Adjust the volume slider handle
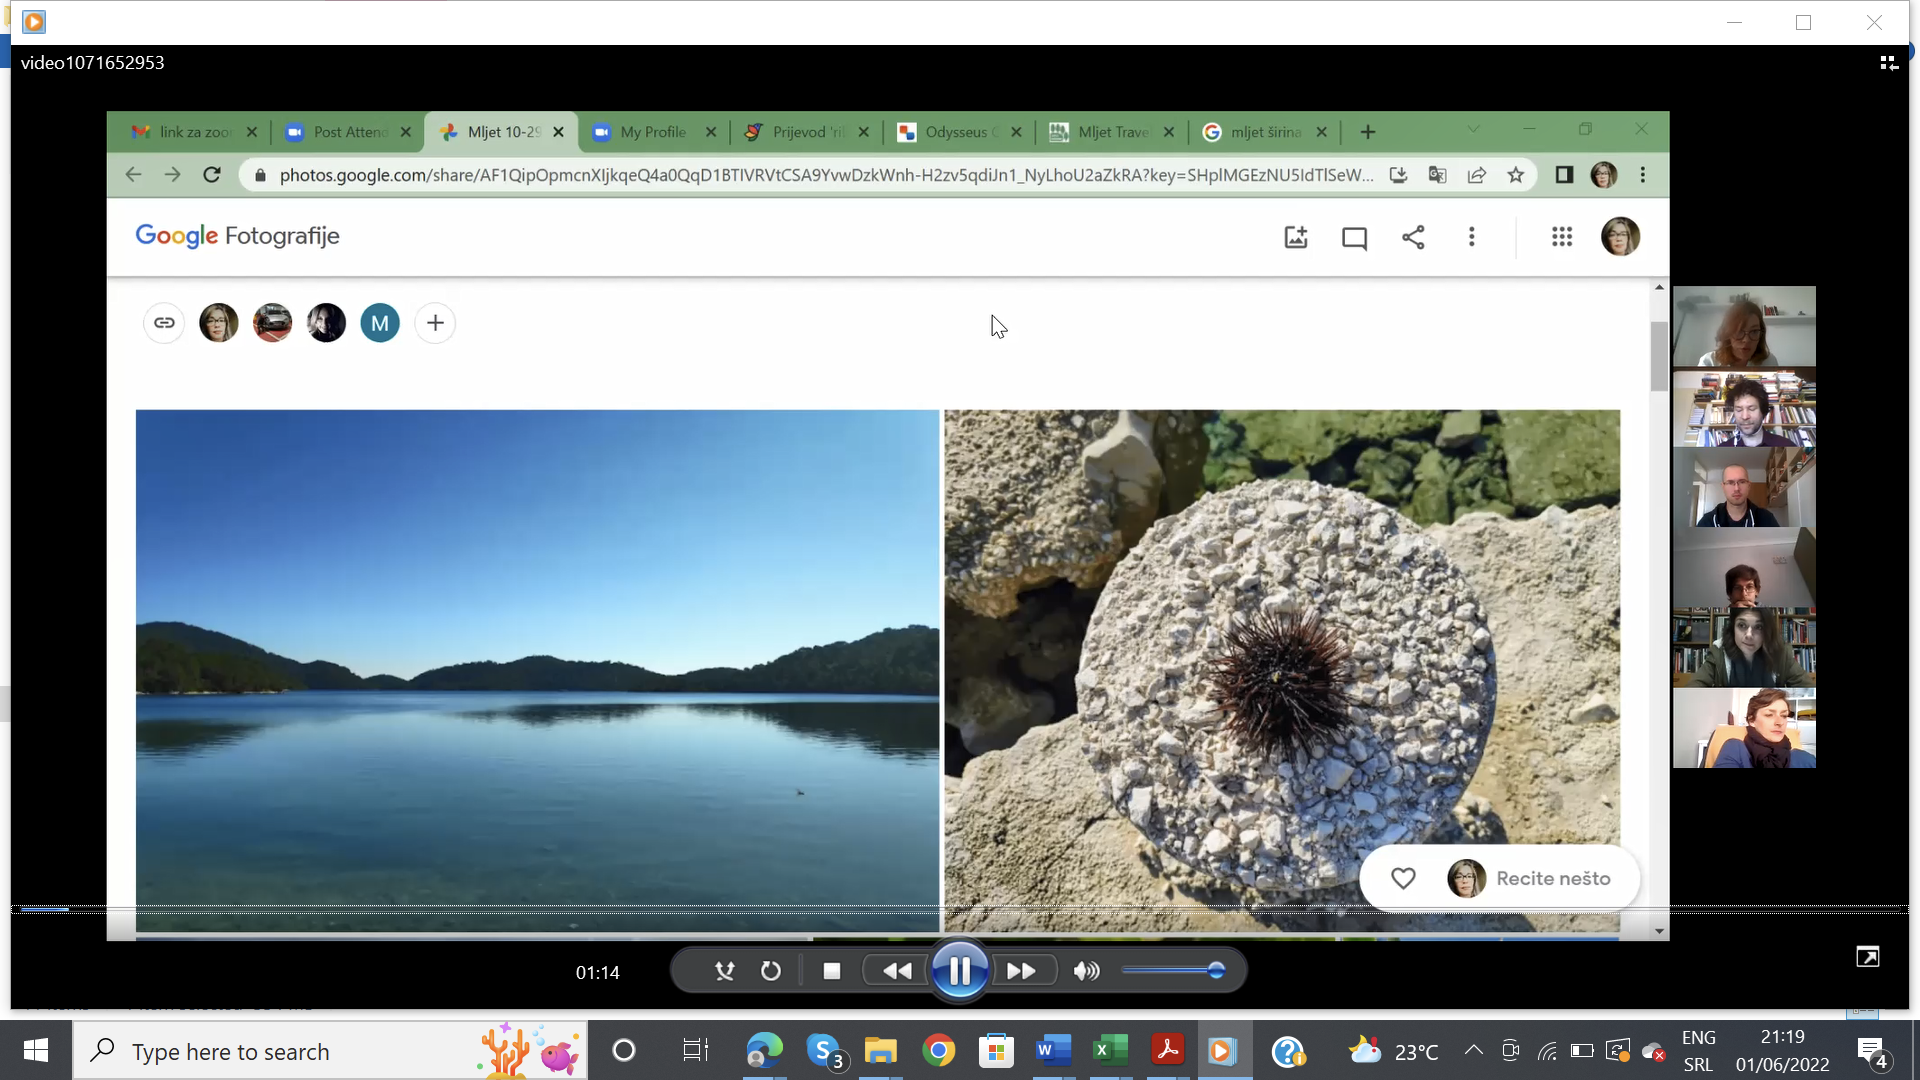The width and height of the screenshot is (1920, 1080). [1216, 971]
